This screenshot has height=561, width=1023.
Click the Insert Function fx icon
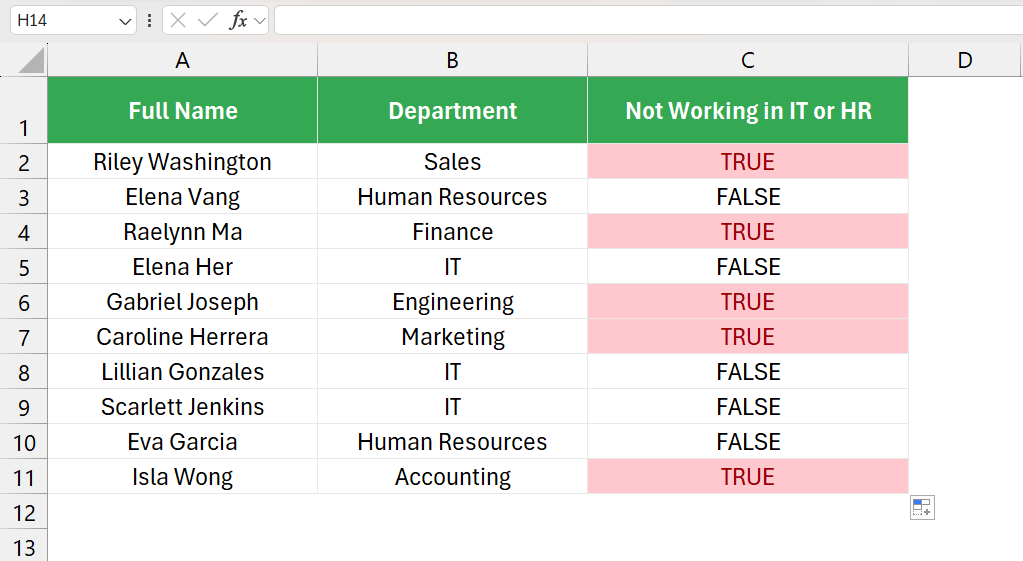(238, 21)
